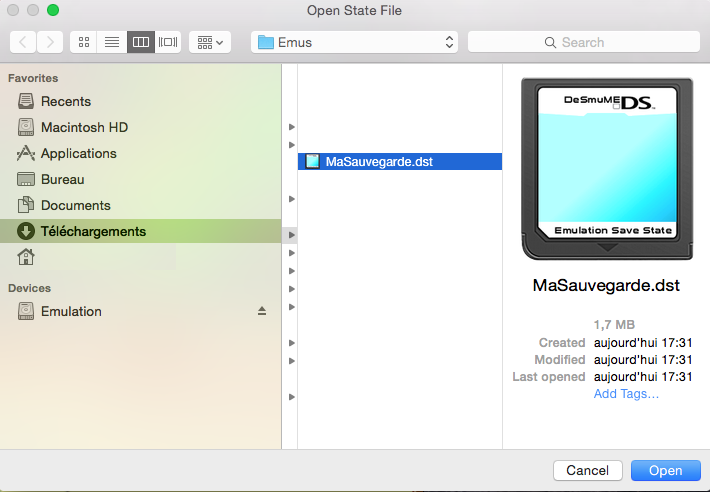Open Recents in the sidebar
This screenshot has width=710, height=492.
140,101
